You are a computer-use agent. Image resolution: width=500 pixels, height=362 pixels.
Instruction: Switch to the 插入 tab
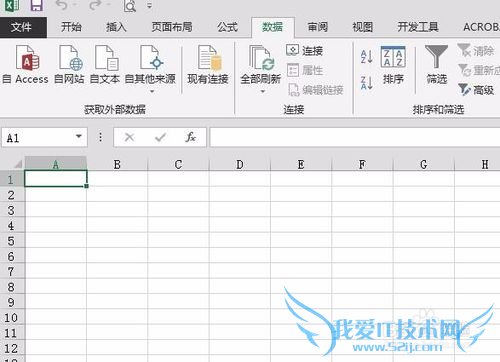[x=116, y=27]
